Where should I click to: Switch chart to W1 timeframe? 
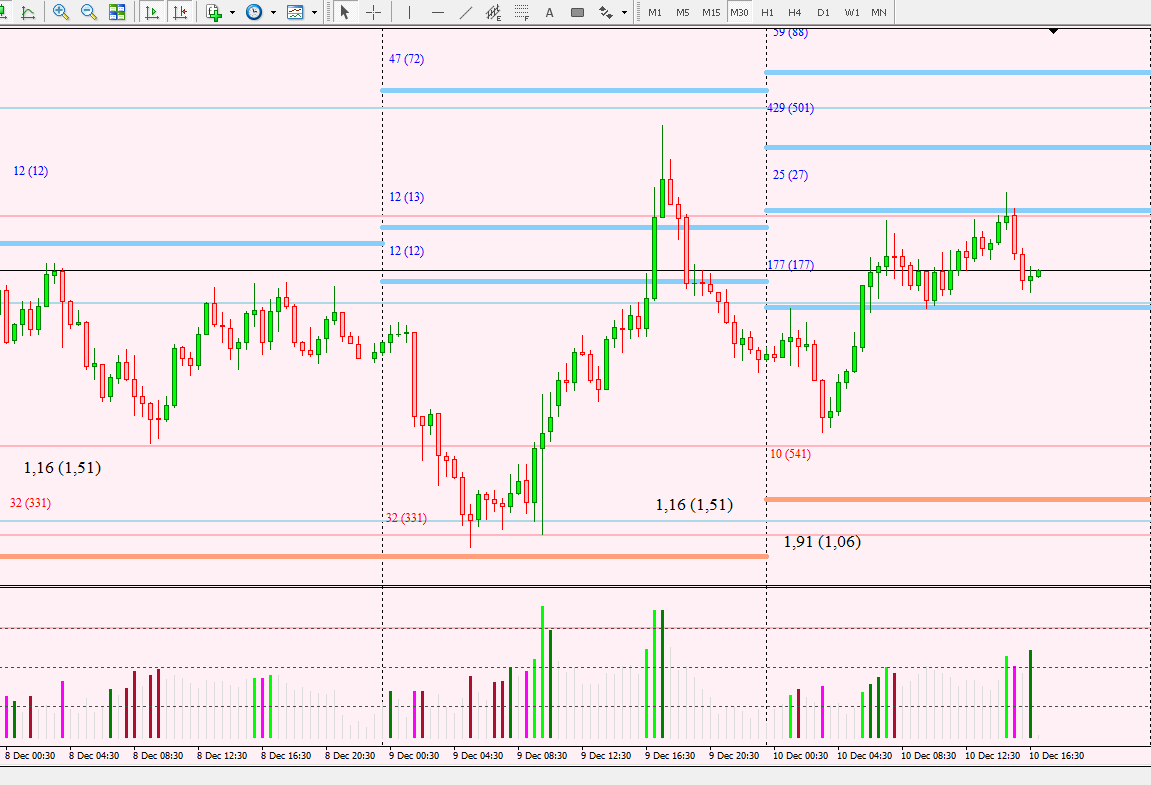tap(852, 12)
